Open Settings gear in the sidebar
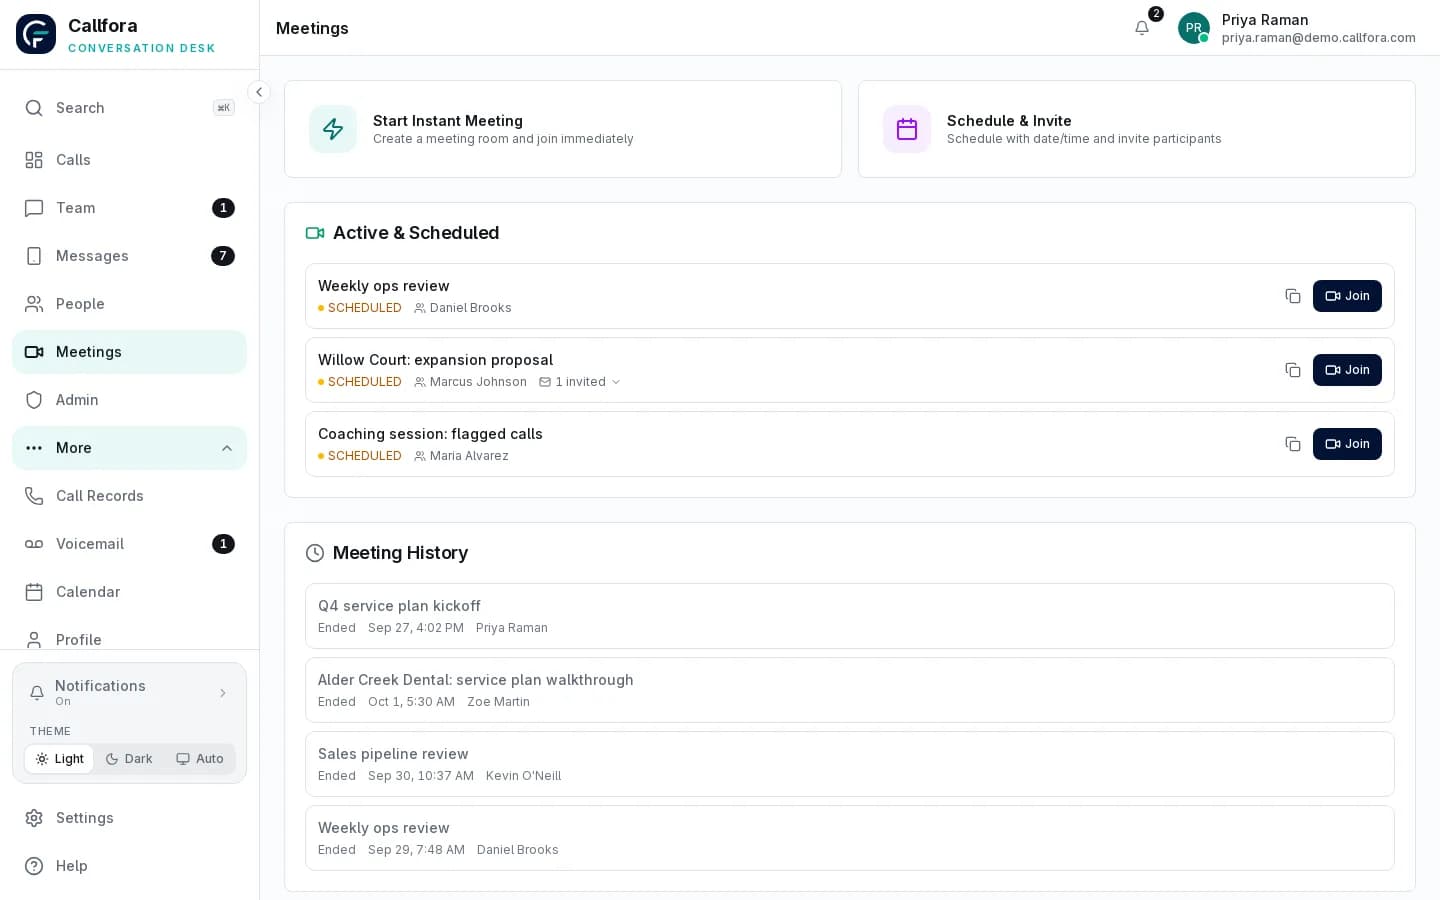The height and width of the screenshot is (900, 1440). tap(129, 818)
